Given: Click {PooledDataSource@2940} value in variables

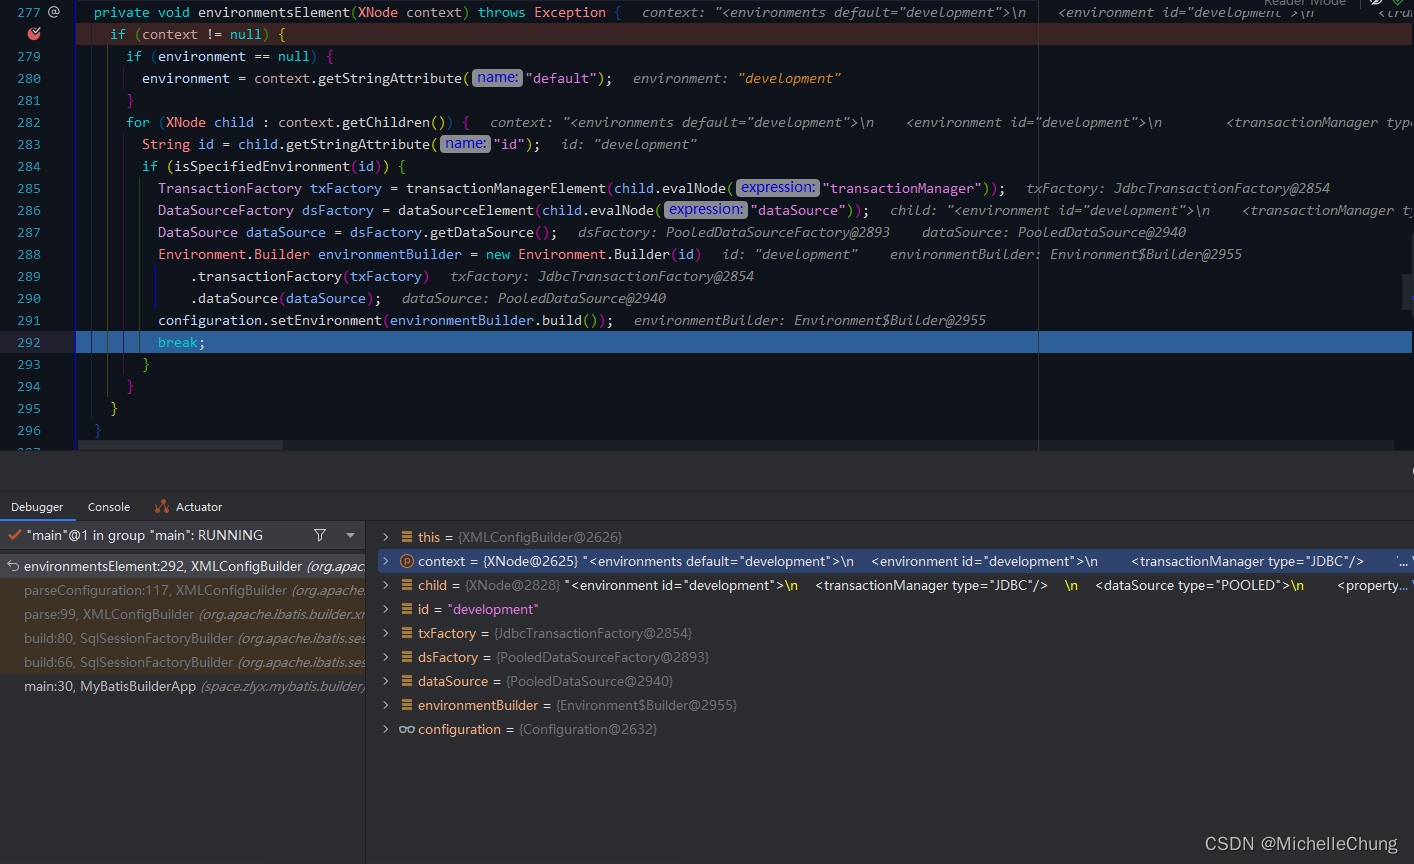Looking at the screenshot, I should tap(590, 681).
